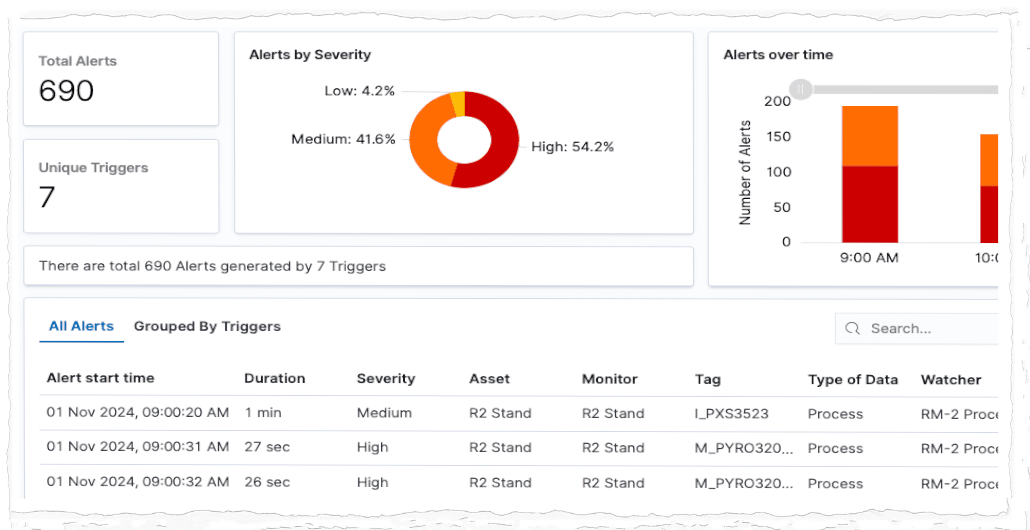The image size is (1030, 530).
Task: Select the alert at 09:00:20 AM
Action: pyautogui.click(x=519, y=413)
